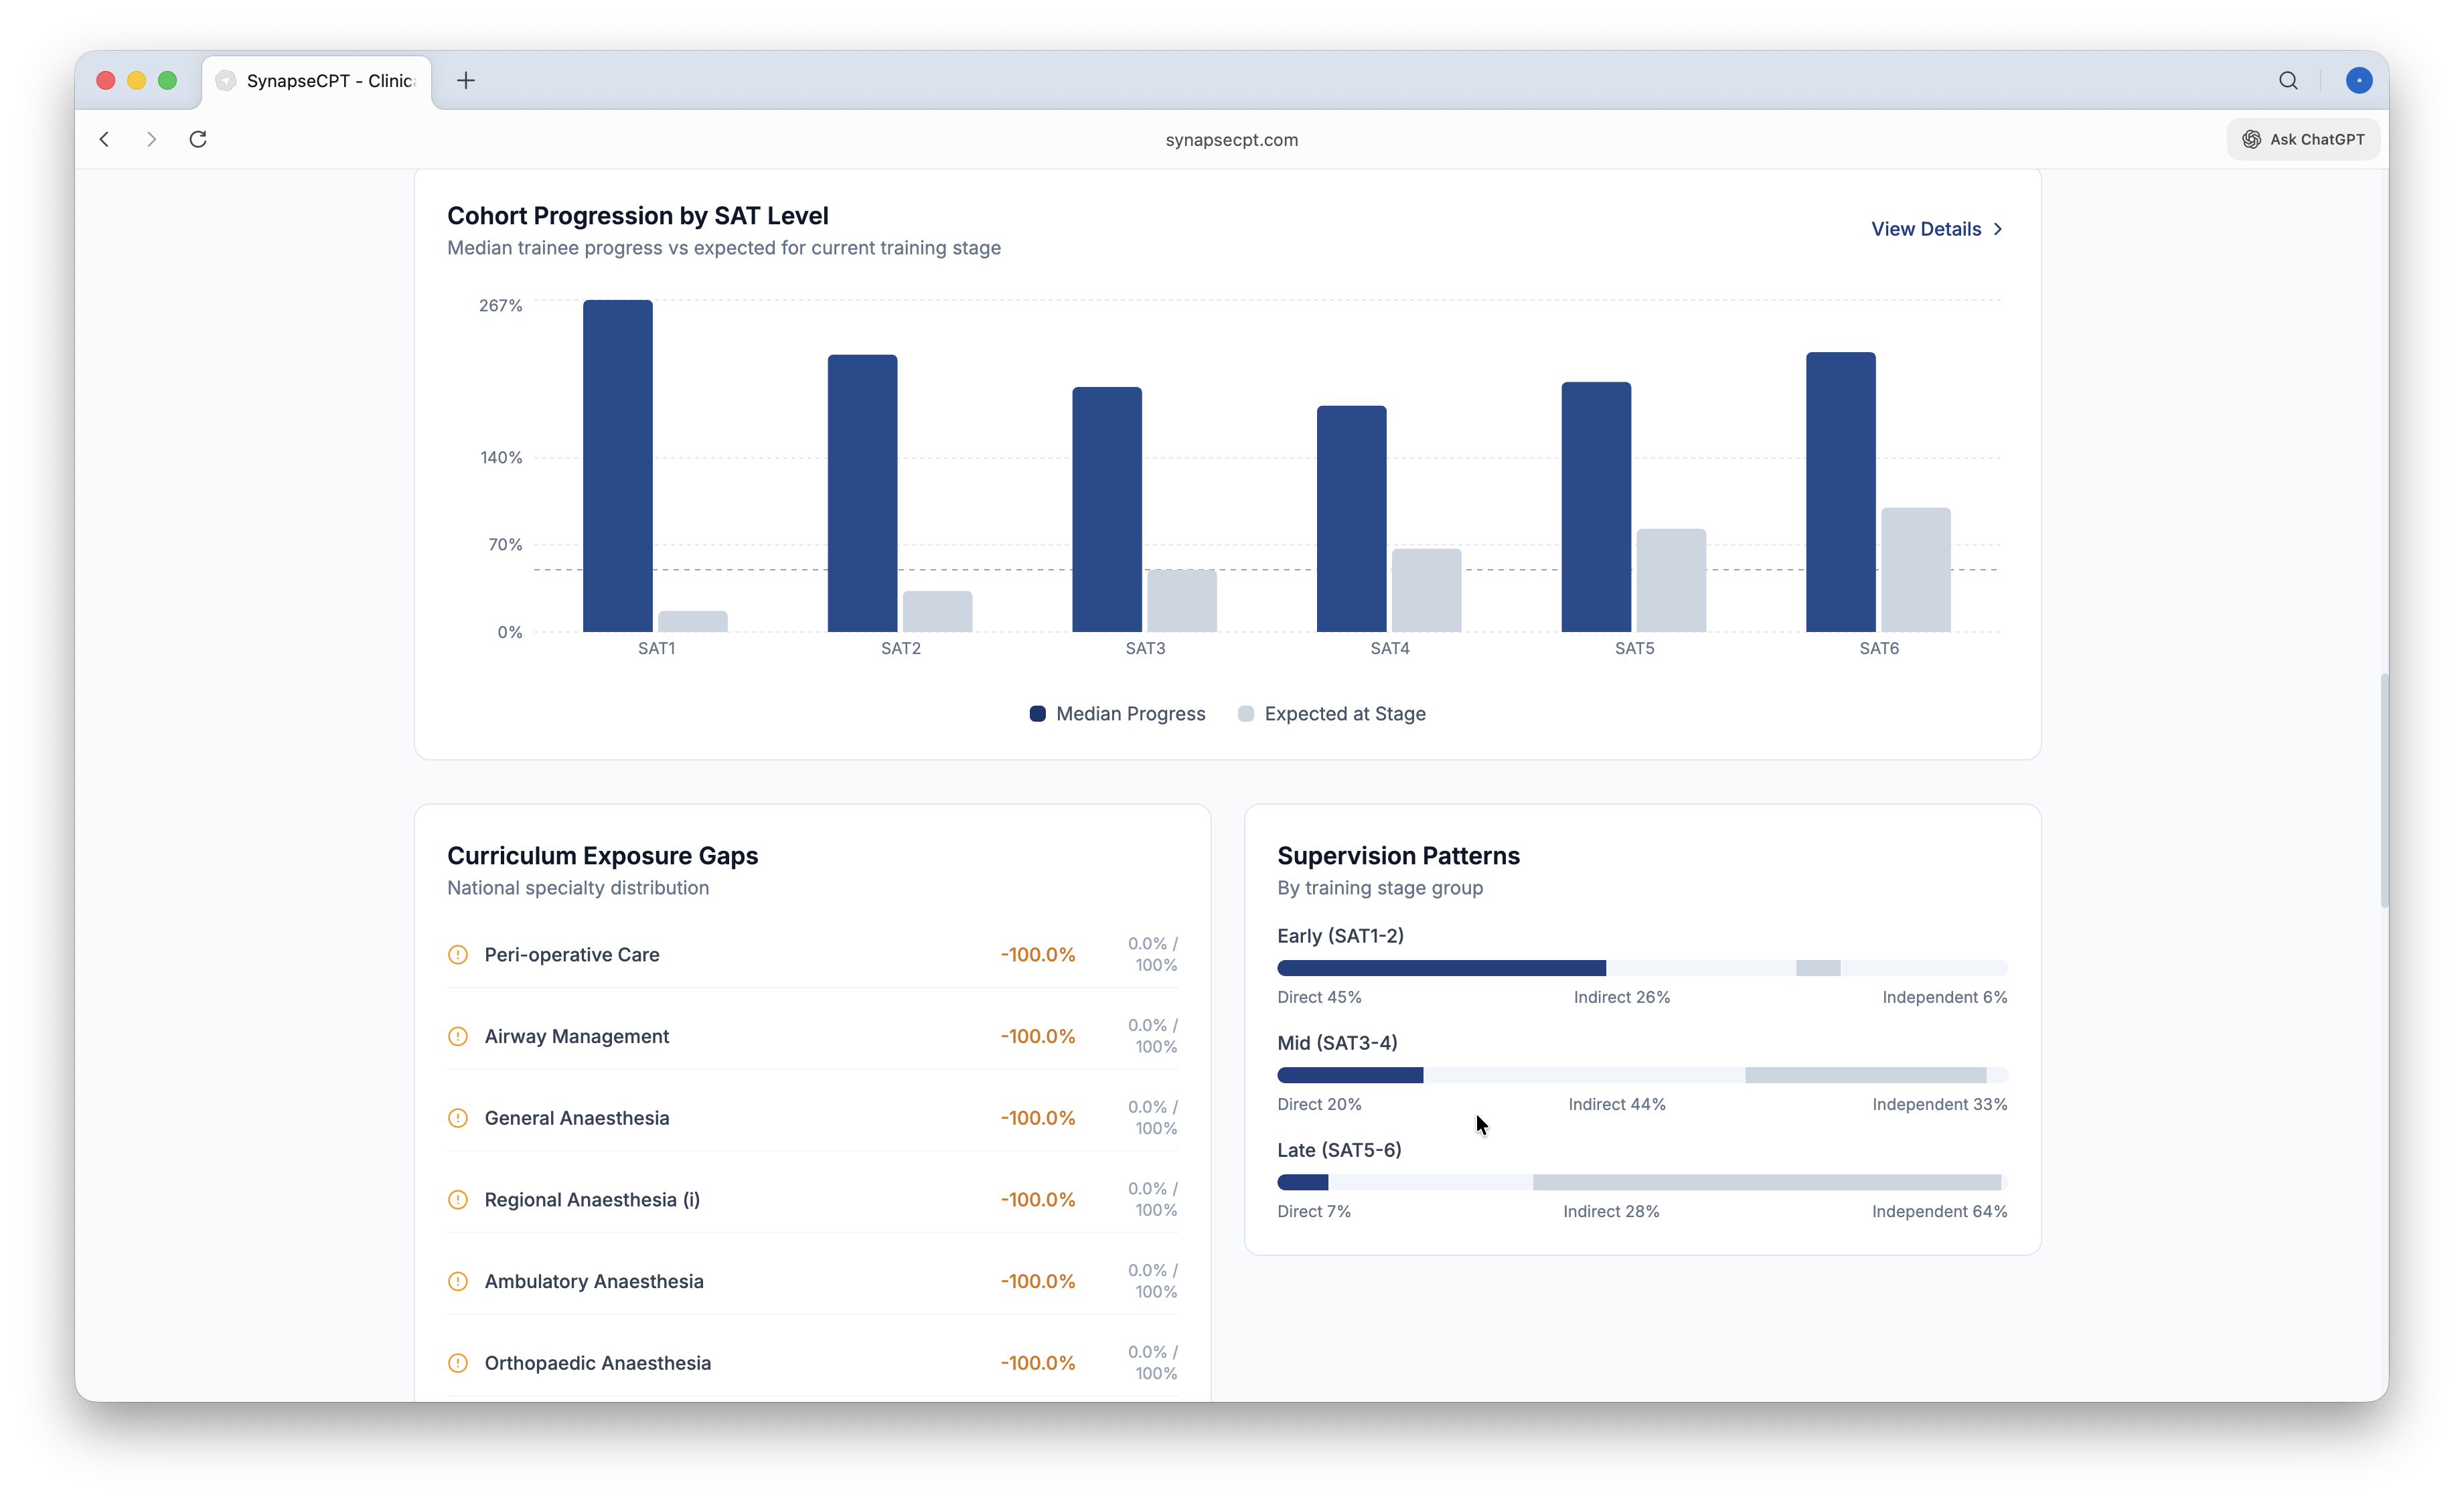Click alert icon next to Orthopaedic Anaesthesia
The height and width of the screenshot is (1501, 2464).
[458, 1363]
